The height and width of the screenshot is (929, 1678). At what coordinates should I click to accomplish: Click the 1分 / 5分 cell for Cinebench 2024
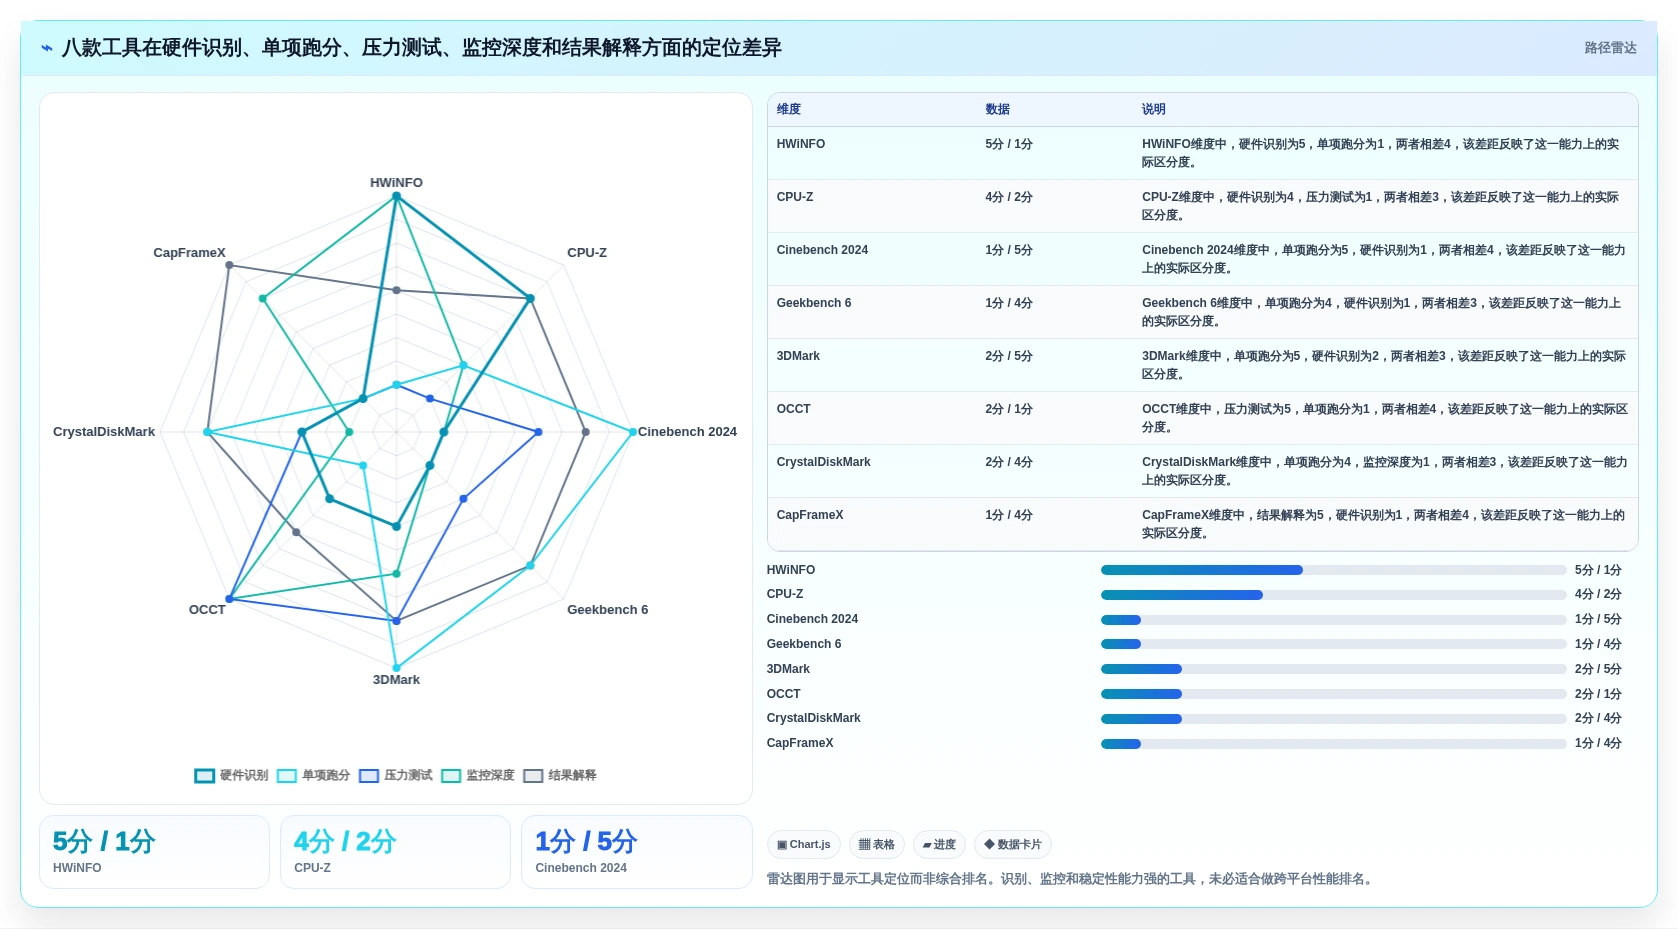[x=1009, y=250]
